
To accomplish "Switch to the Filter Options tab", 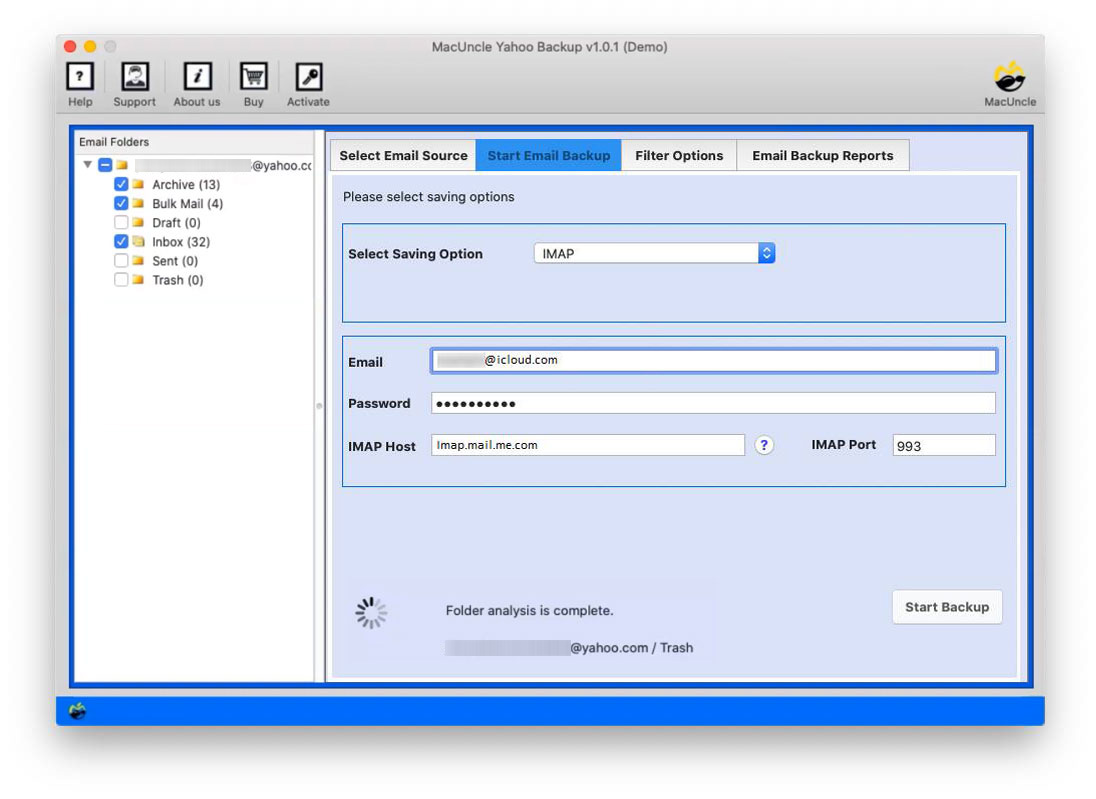I will tap(679, 155).
